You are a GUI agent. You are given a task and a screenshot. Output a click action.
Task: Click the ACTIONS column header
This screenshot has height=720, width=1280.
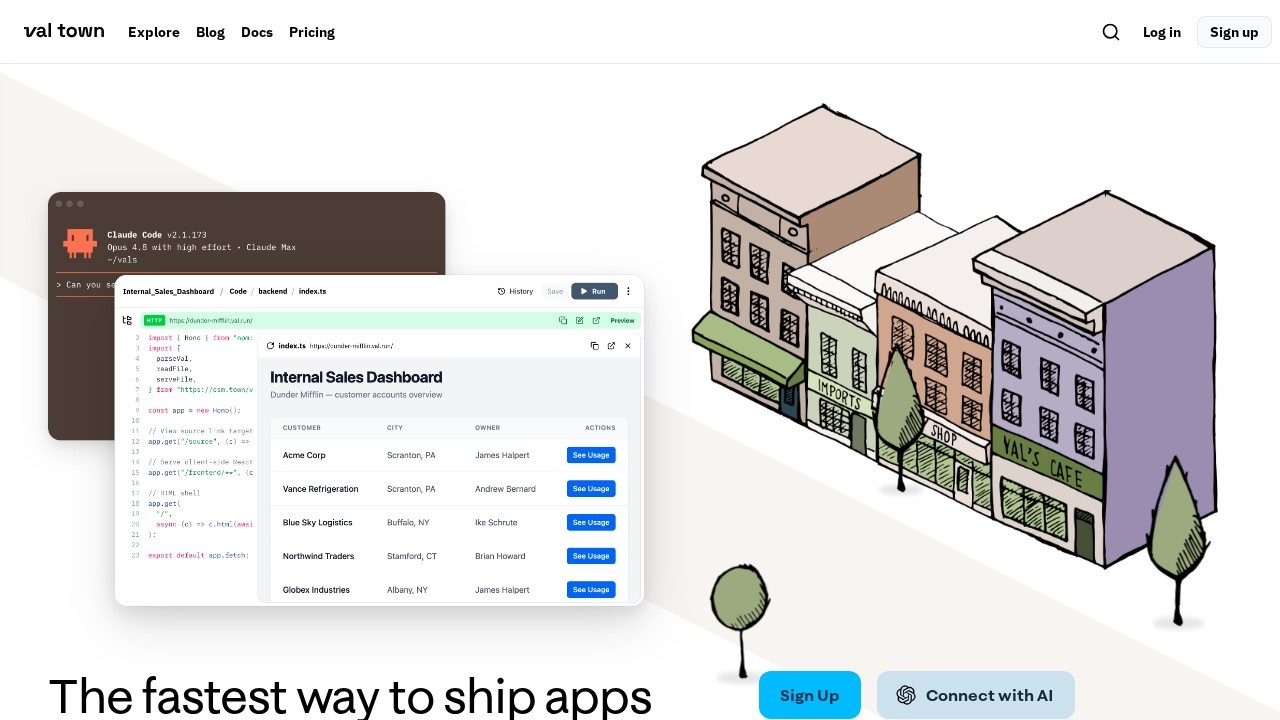point(600,428)
